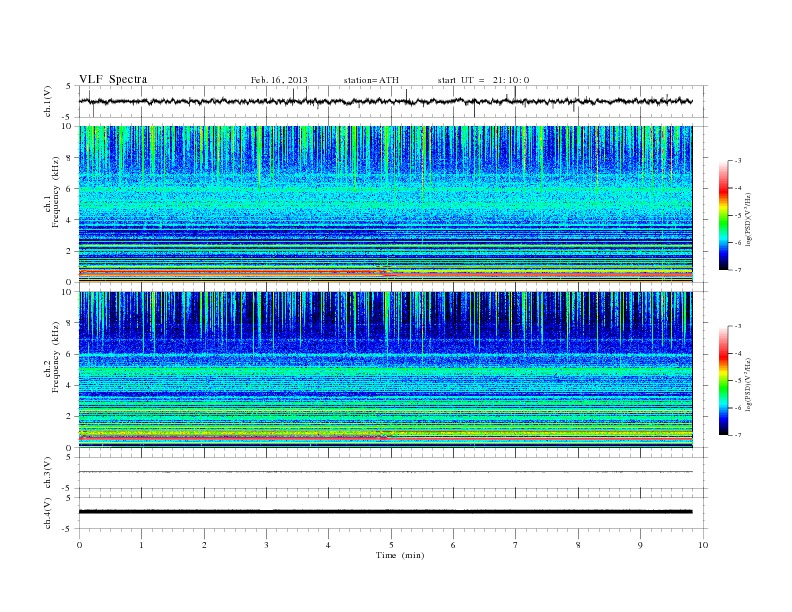
Task: Click the "ch.1(V)" waveform axis label
Action: 47,101
